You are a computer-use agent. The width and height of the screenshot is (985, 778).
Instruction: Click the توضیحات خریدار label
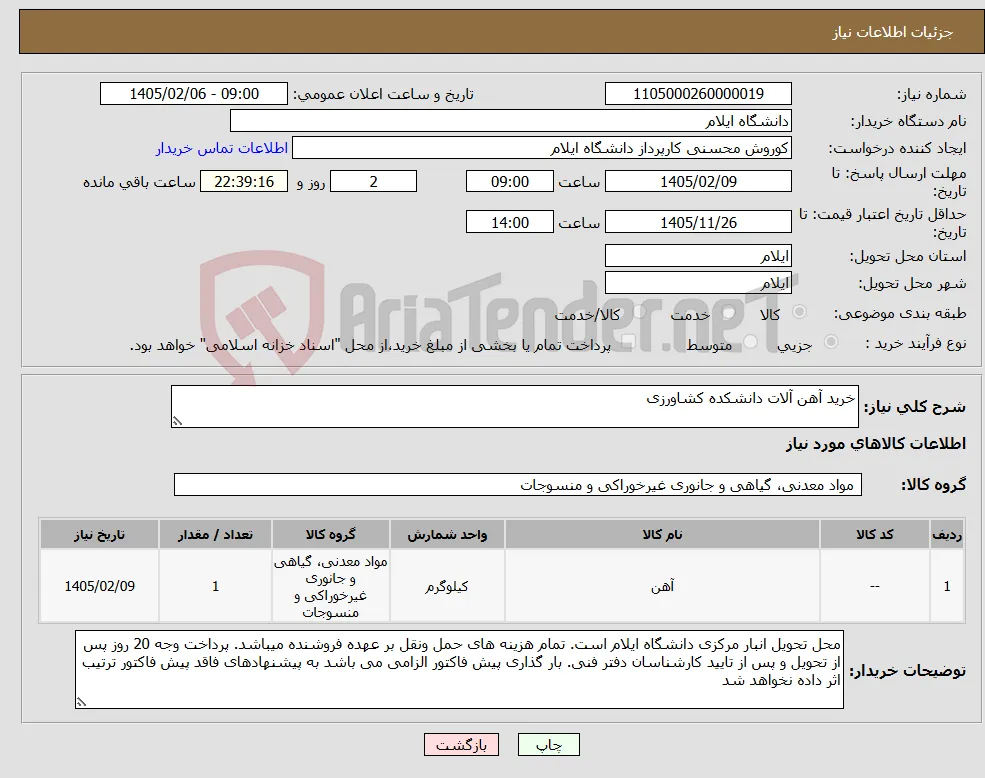click(x=907, y=671)
